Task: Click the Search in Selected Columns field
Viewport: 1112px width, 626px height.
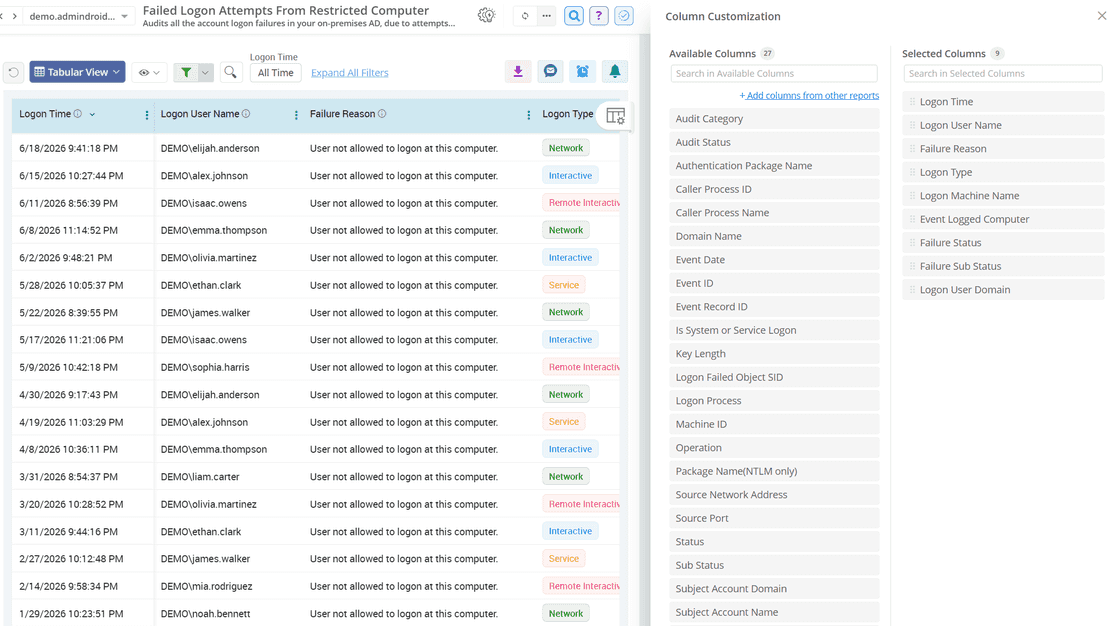Action: pyautogui.click(x=1003, y=73)
